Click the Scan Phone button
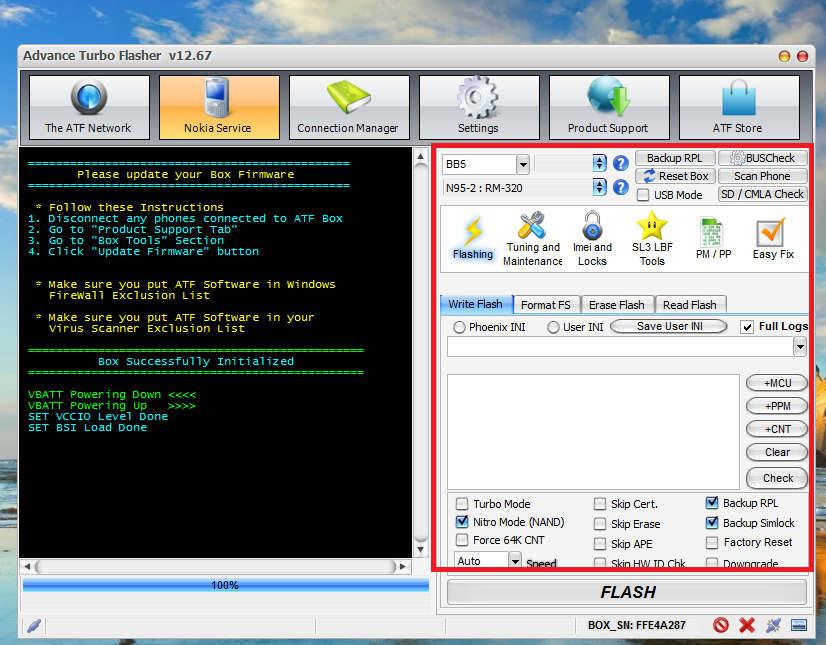This screenshot has height=645, width=826. (762, 176)
